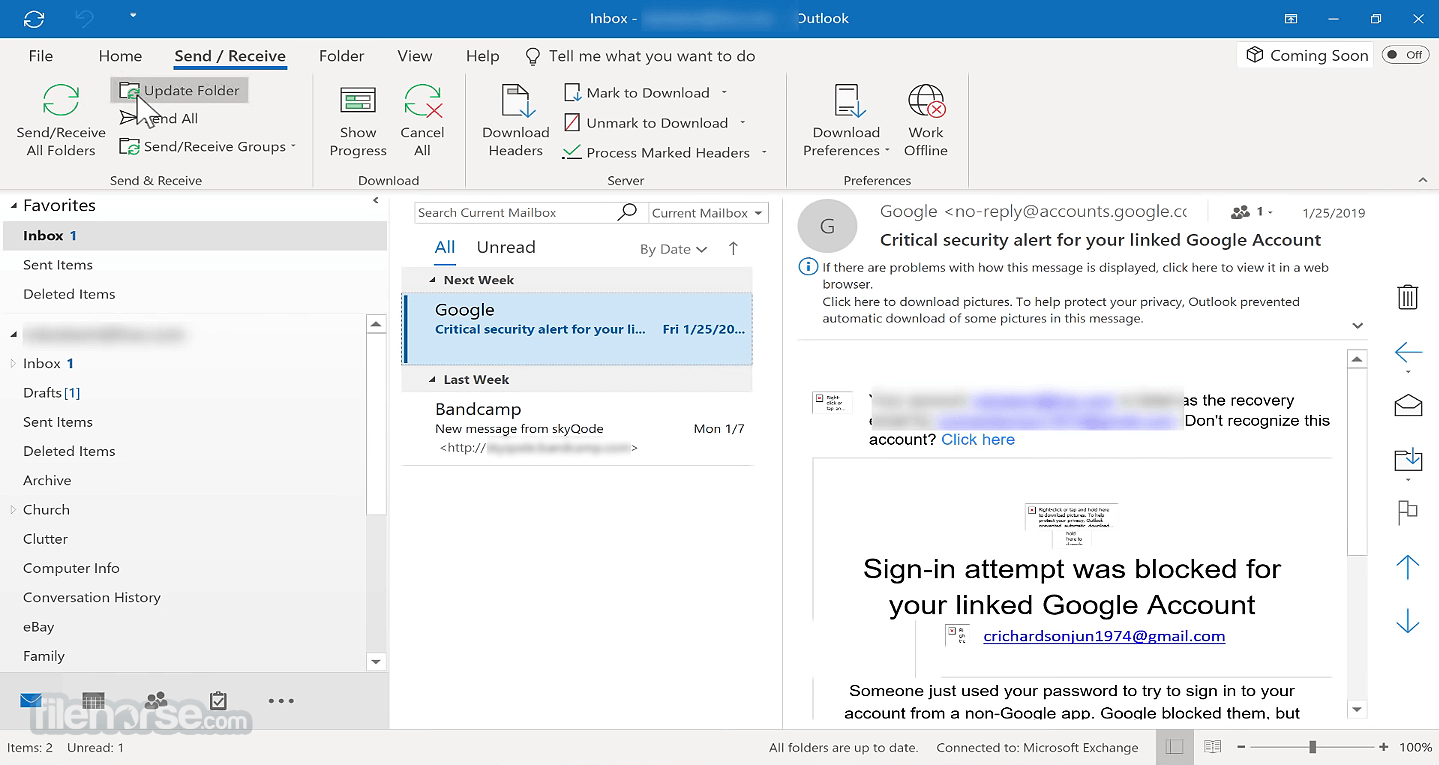1439x765 pixels.
Task: Toggle the Coming Soon switch
Action: [x=1405, y=55]
